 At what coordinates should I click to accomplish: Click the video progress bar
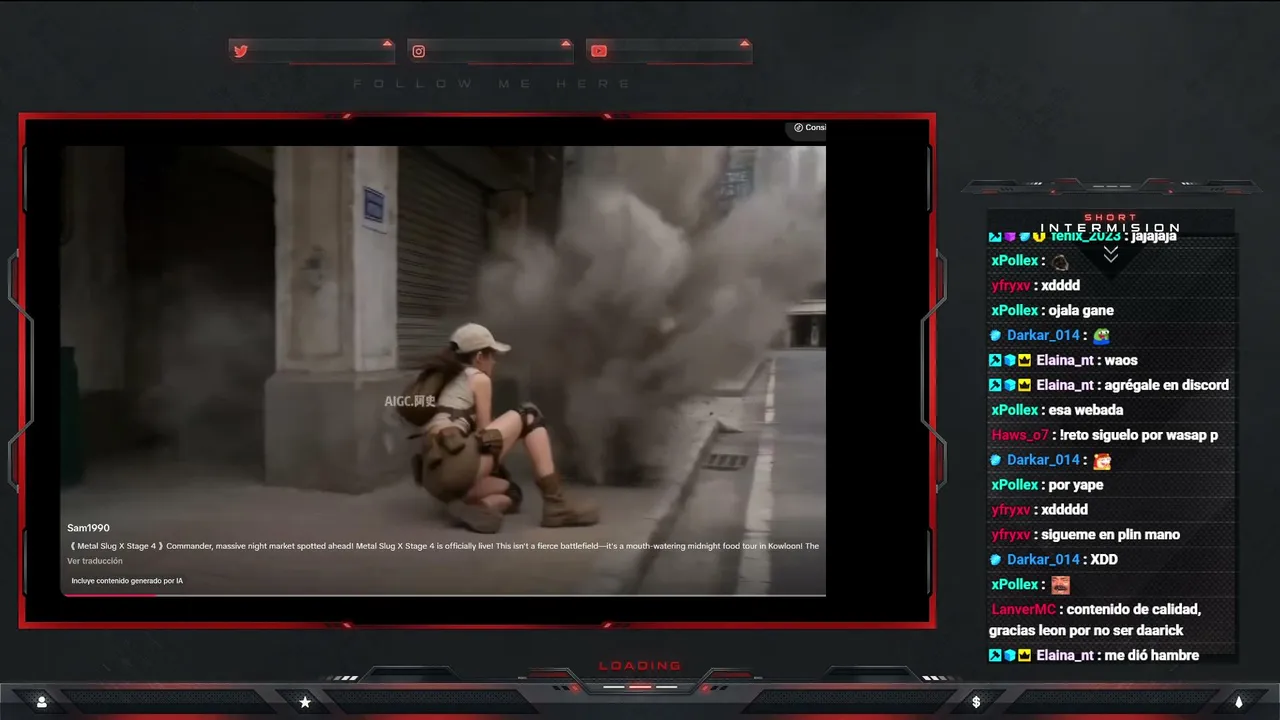pyautogui.click(x=443, y=595)
